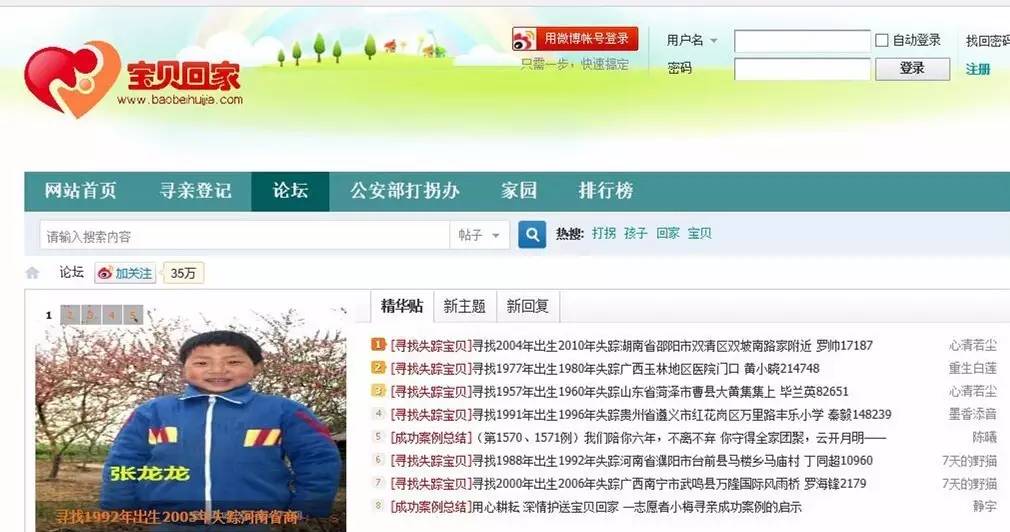
Task: Click the password input field
Action: click(x=802, y=69)
